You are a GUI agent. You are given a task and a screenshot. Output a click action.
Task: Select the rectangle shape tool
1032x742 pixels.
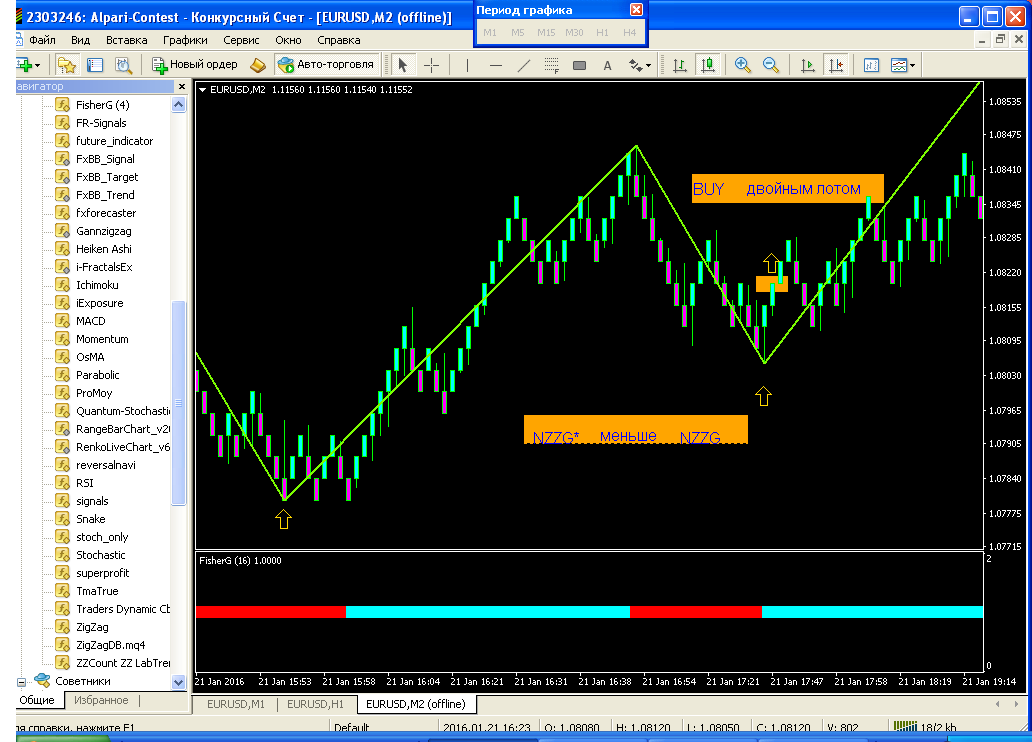579,65
